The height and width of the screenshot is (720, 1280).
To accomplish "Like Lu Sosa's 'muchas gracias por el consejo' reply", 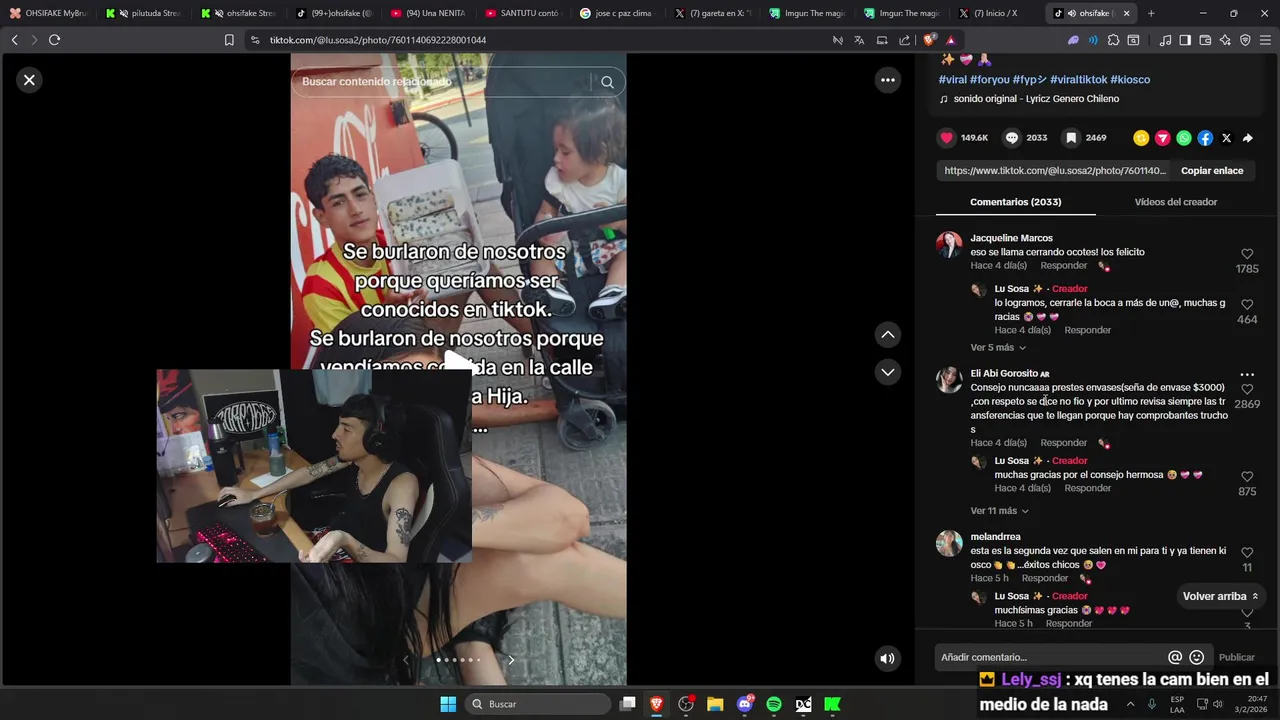I will [1246, 476].
